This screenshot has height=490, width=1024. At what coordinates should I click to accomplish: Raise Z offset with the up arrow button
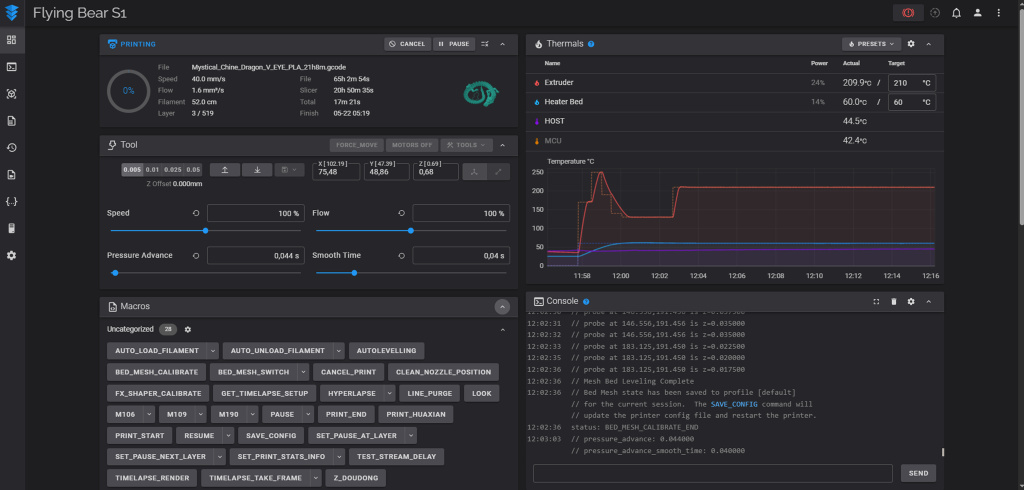coord(225,170)
